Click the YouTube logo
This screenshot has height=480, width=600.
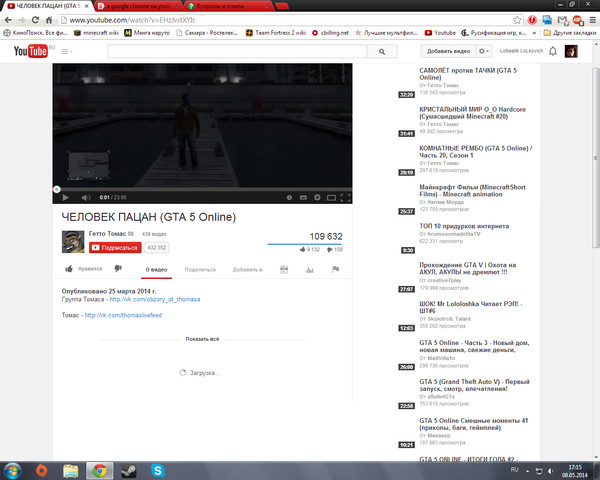(x=31, y=51)
